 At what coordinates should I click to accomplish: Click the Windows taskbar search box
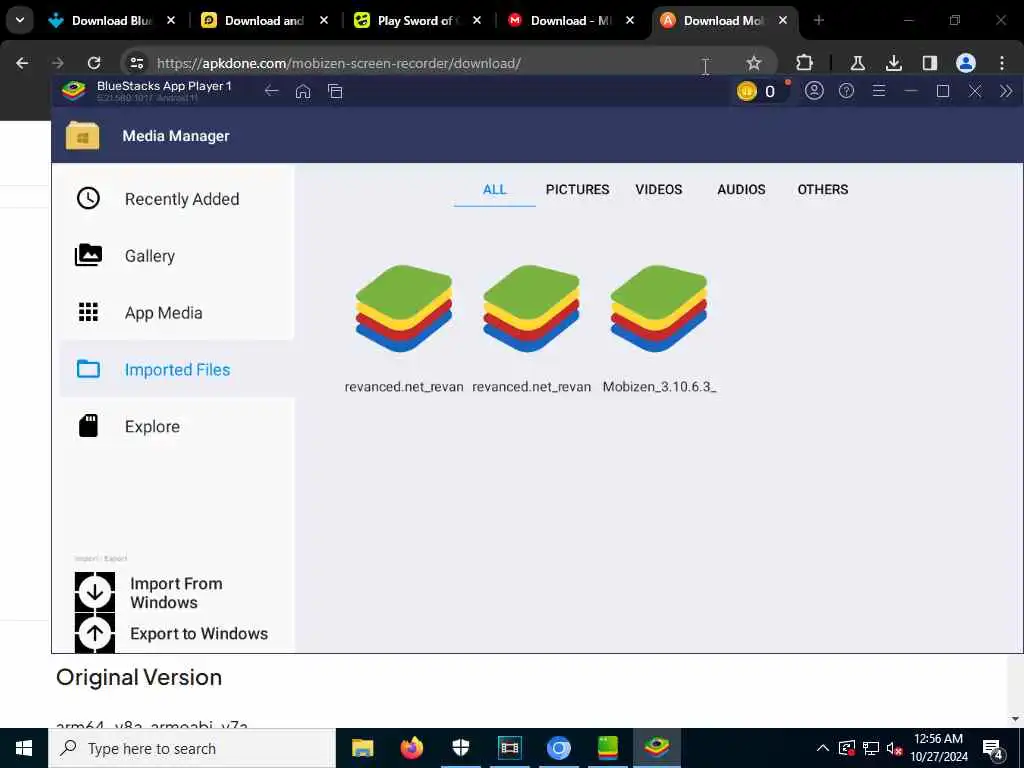click(192, 748)
